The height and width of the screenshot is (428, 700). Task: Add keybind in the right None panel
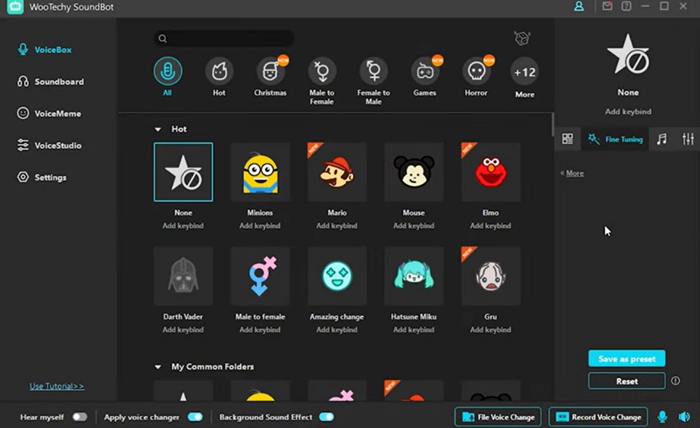pos(628,112)
